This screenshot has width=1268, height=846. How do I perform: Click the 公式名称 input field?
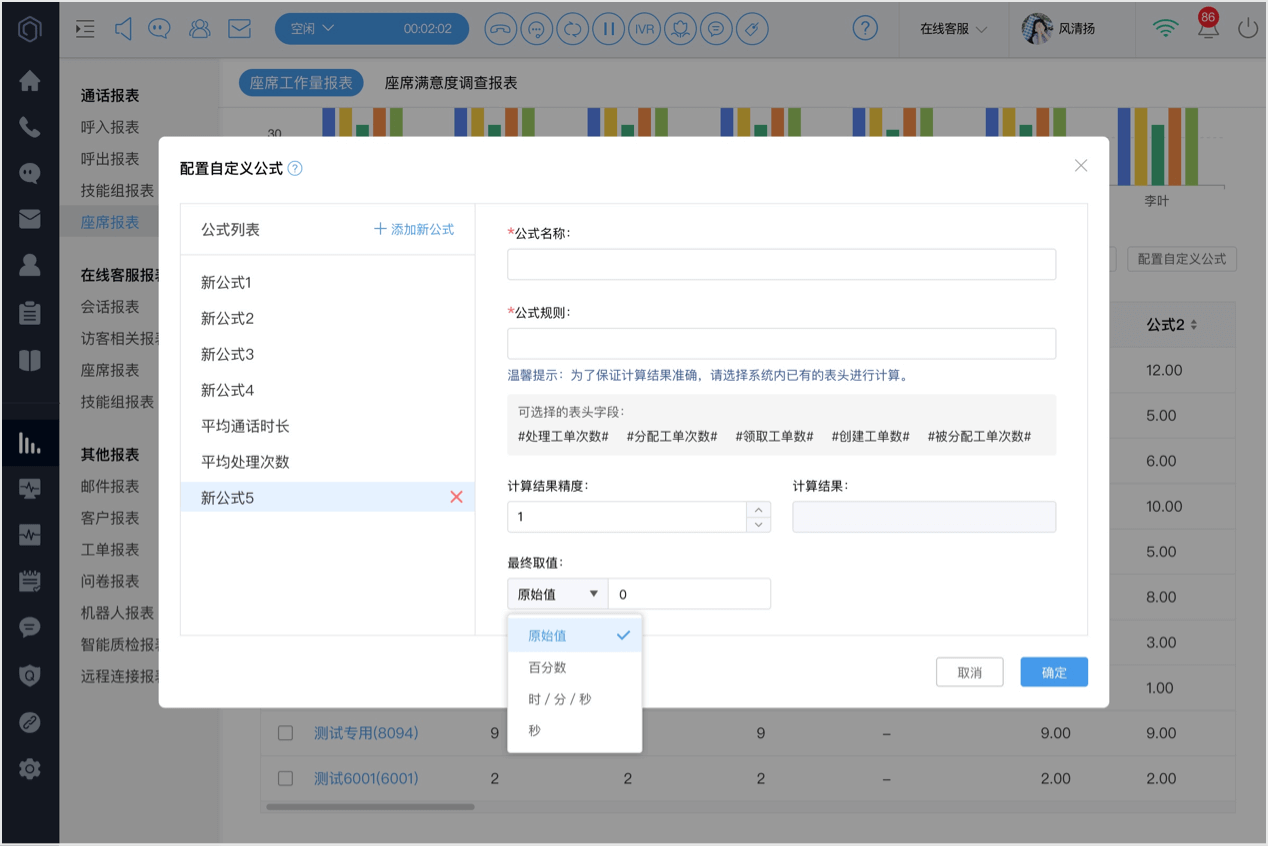(x=781, y=264)
